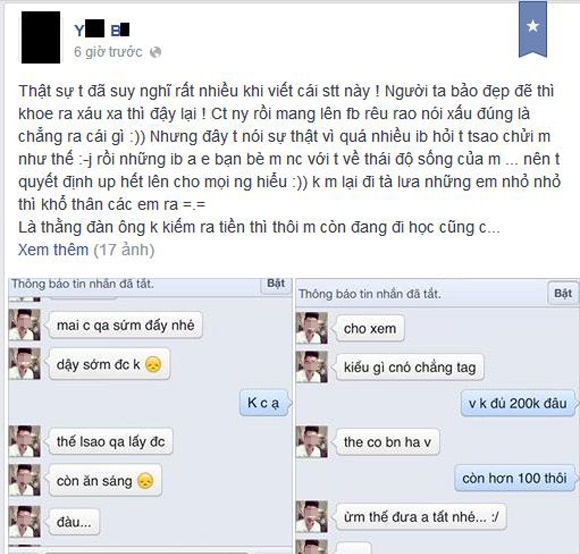Expand post with 'Xem thêm' link
Viewport: 580px width, 554px height.
pyautogui.click(x=53, y=250)
